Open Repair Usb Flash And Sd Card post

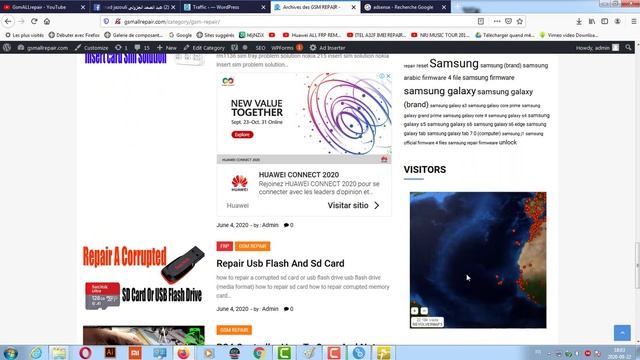(x=280, y=263)
